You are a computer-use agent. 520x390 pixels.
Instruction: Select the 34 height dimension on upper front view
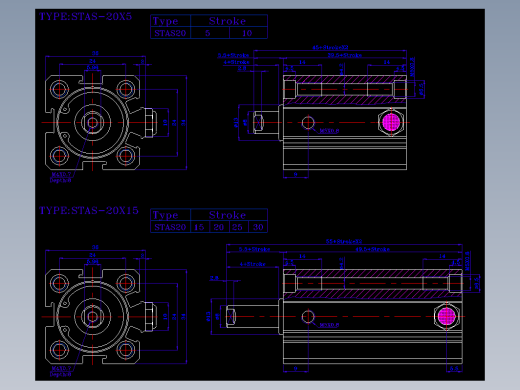click(x=183, y=123)
